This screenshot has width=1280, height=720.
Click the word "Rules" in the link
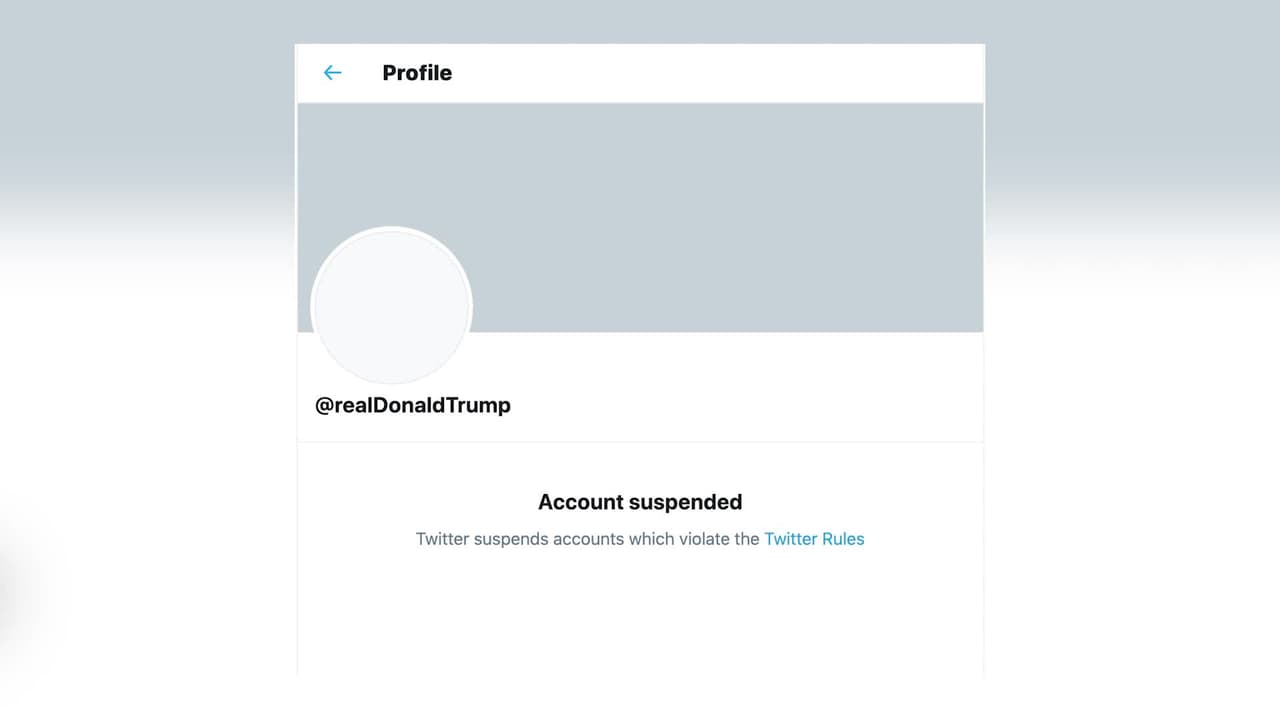[842, 539]
